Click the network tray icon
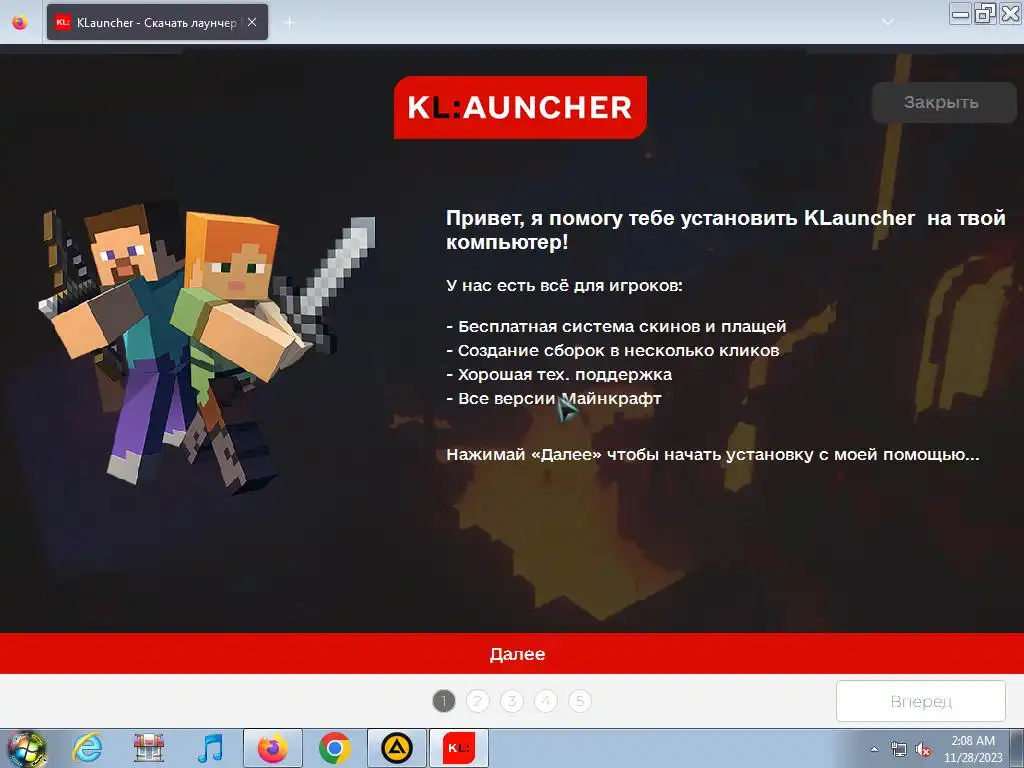 [899, 749]
